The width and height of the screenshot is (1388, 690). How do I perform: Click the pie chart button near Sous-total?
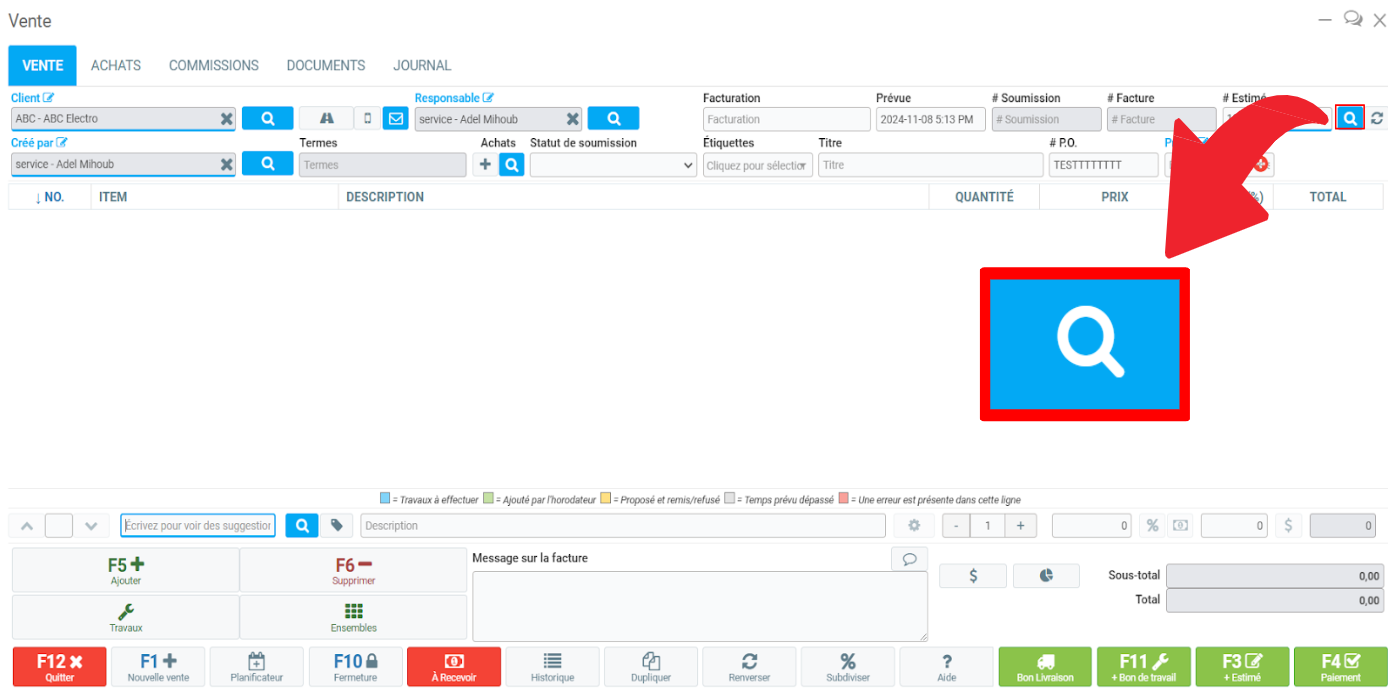[x=1046, y=576]
